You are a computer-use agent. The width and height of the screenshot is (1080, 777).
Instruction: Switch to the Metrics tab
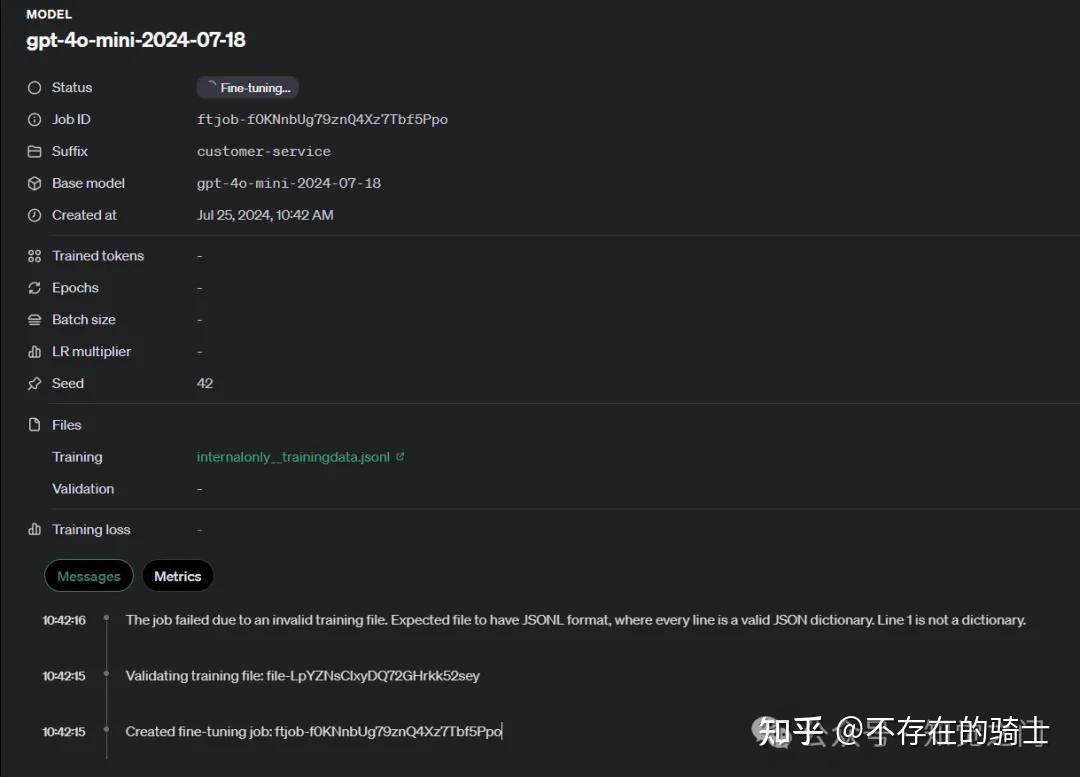178,576
